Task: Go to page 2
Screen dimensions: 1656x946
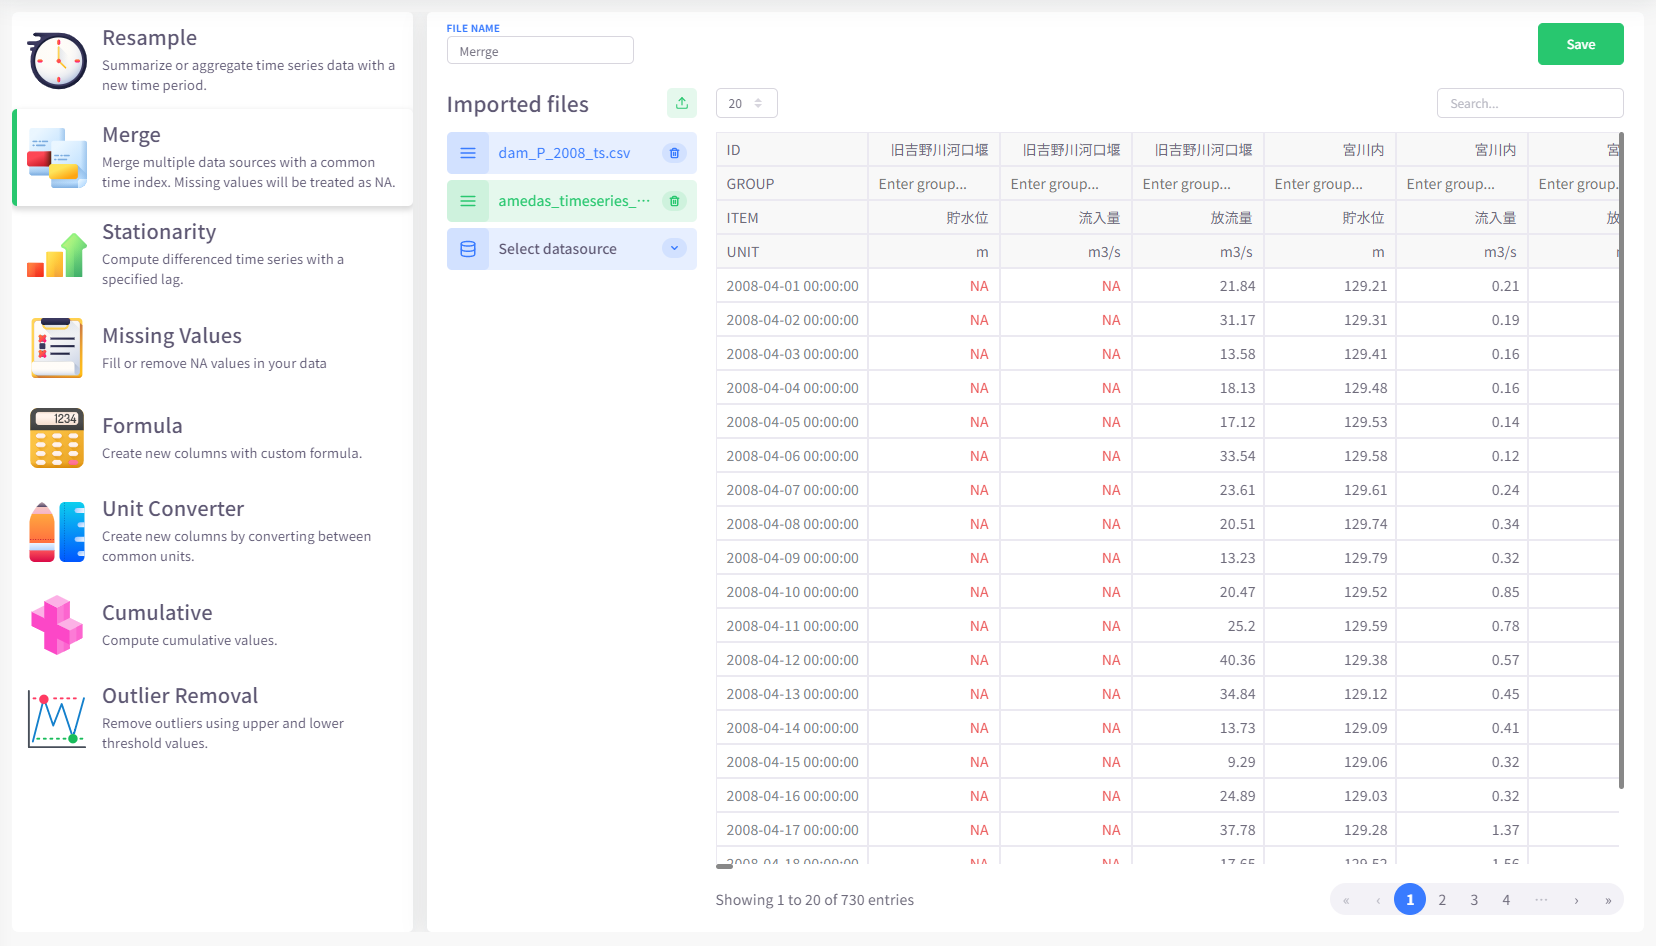Action: coord(1442,900)
